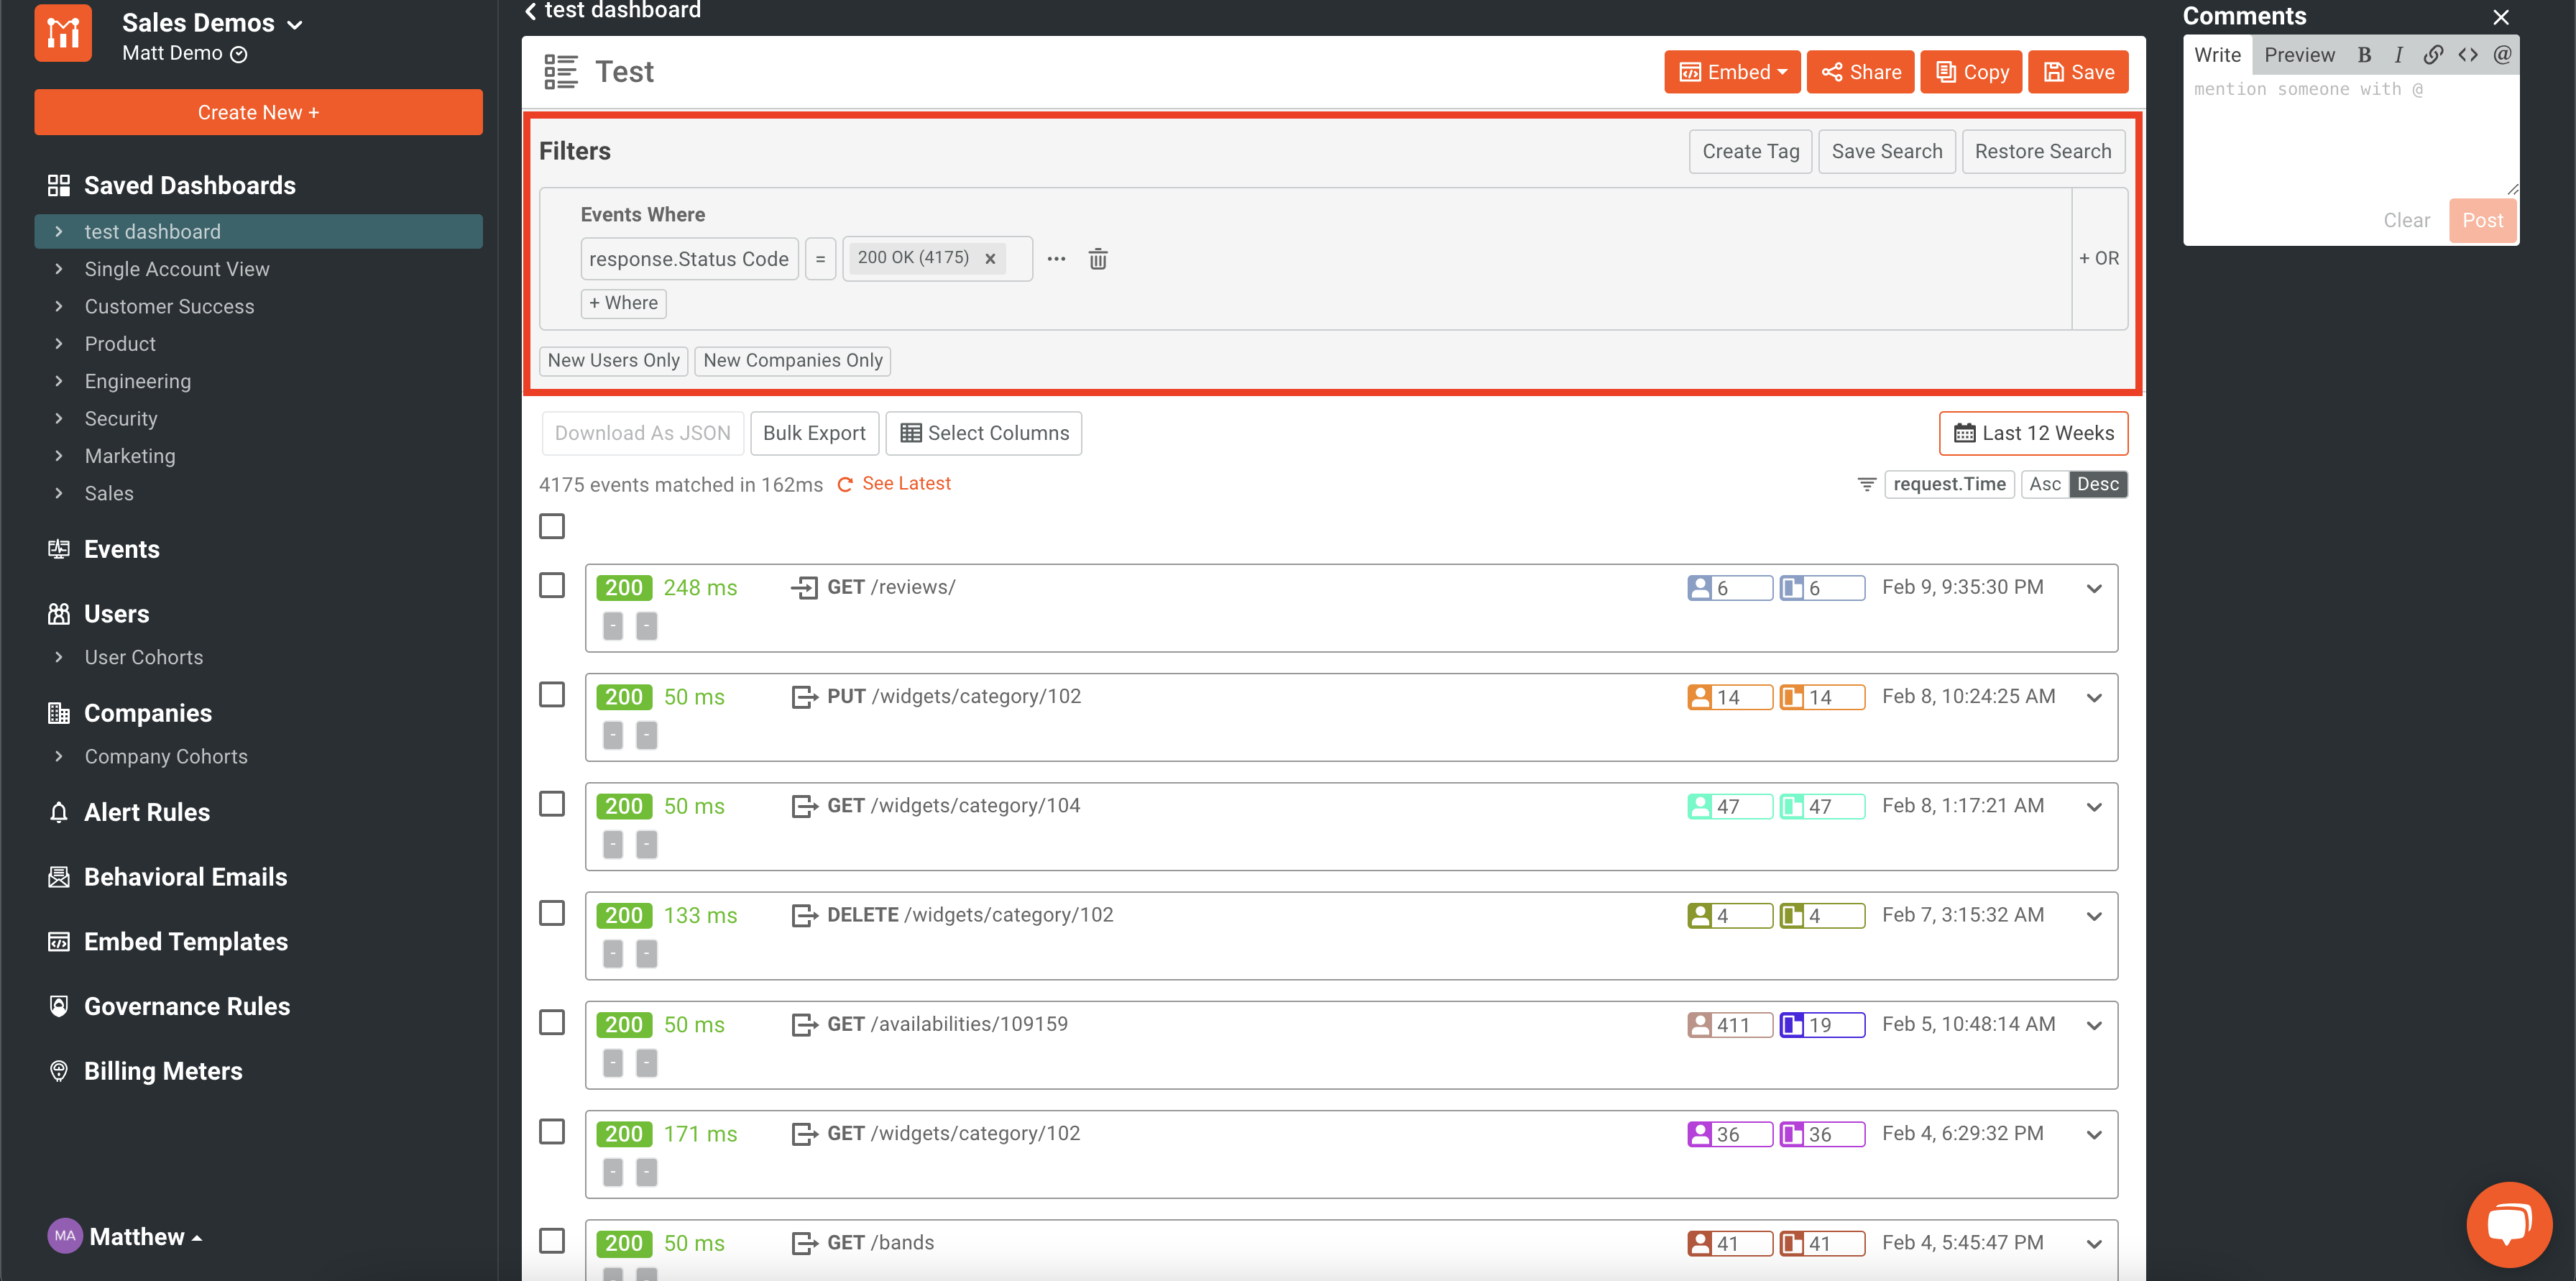
Task: Select the GET /reviews/ event checkbox
Action: (552, 585)
